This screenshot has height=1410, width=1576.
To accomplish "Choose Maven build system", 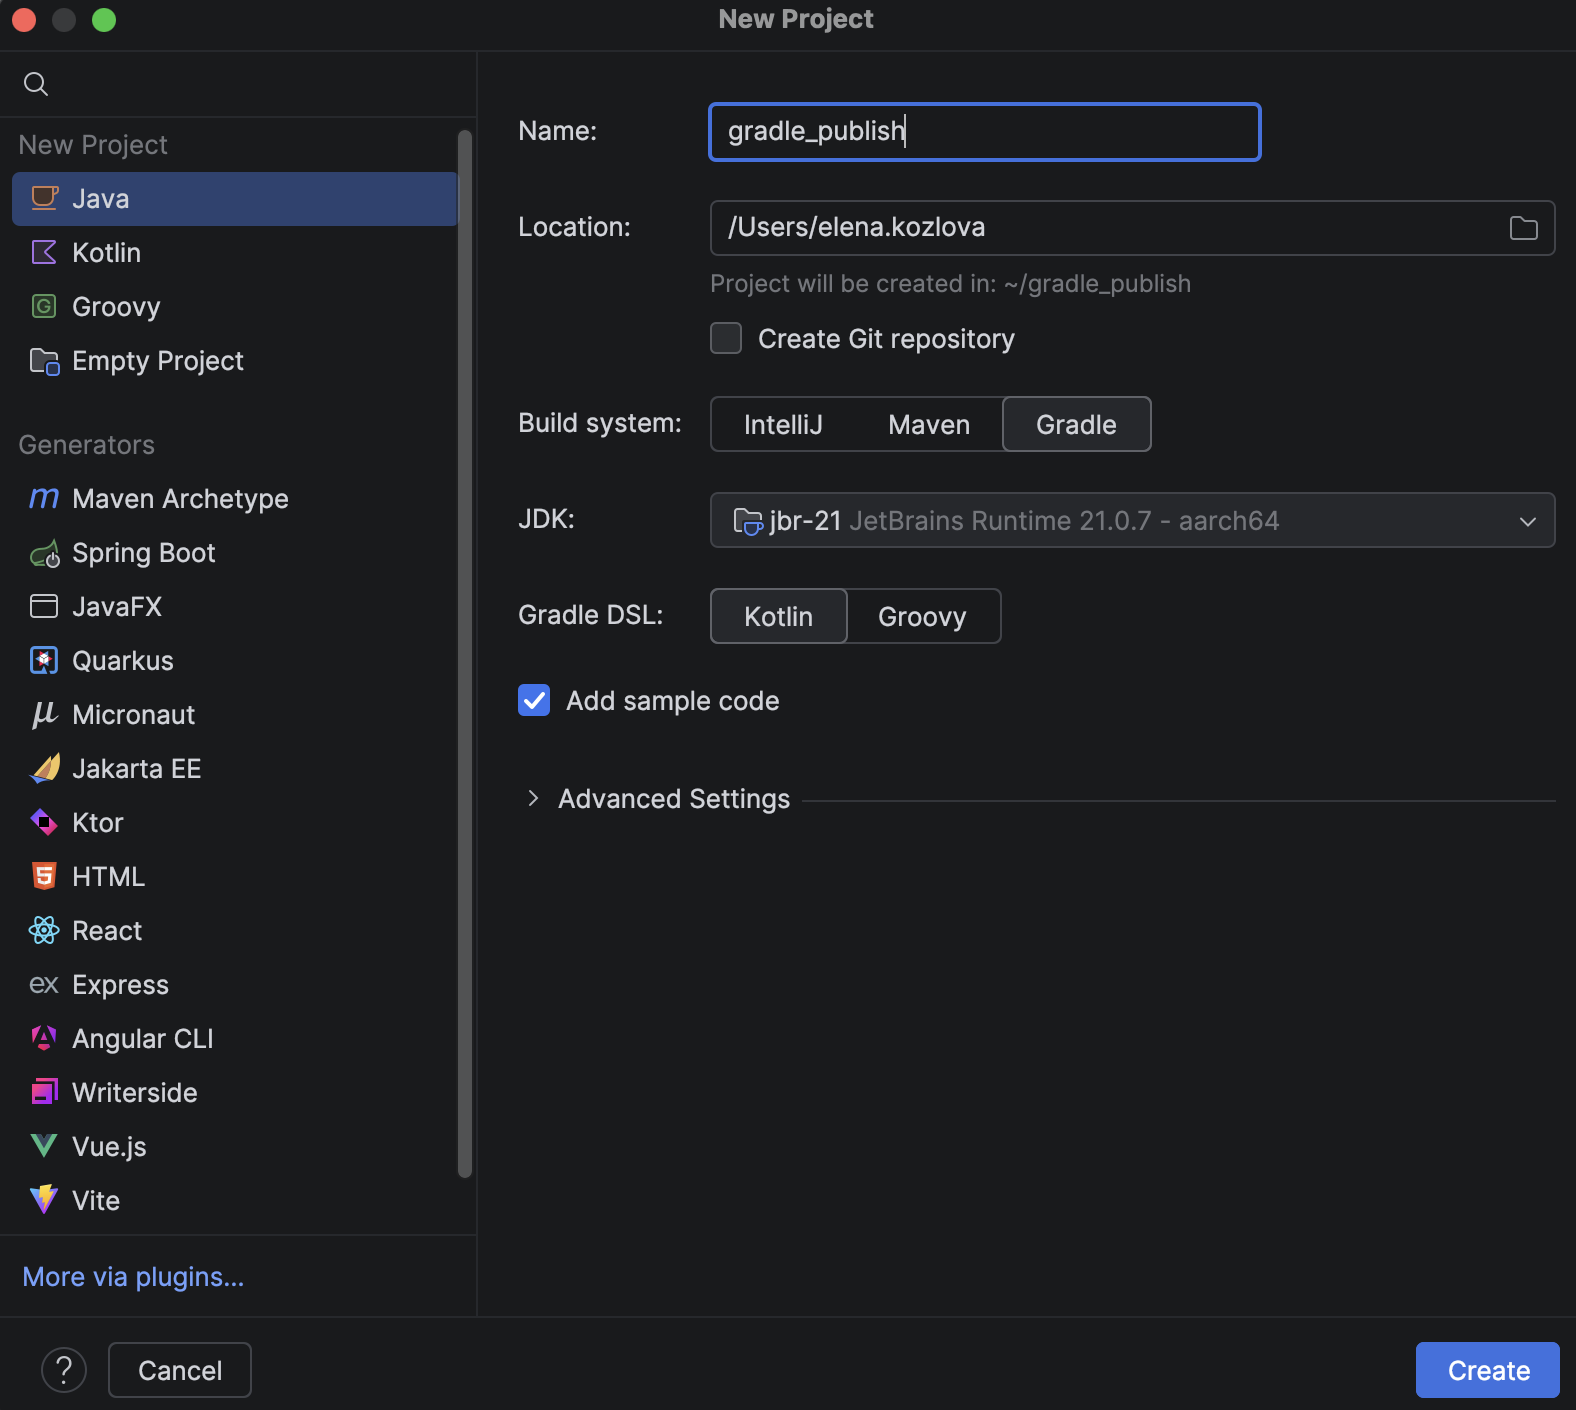I will point(929,424).
